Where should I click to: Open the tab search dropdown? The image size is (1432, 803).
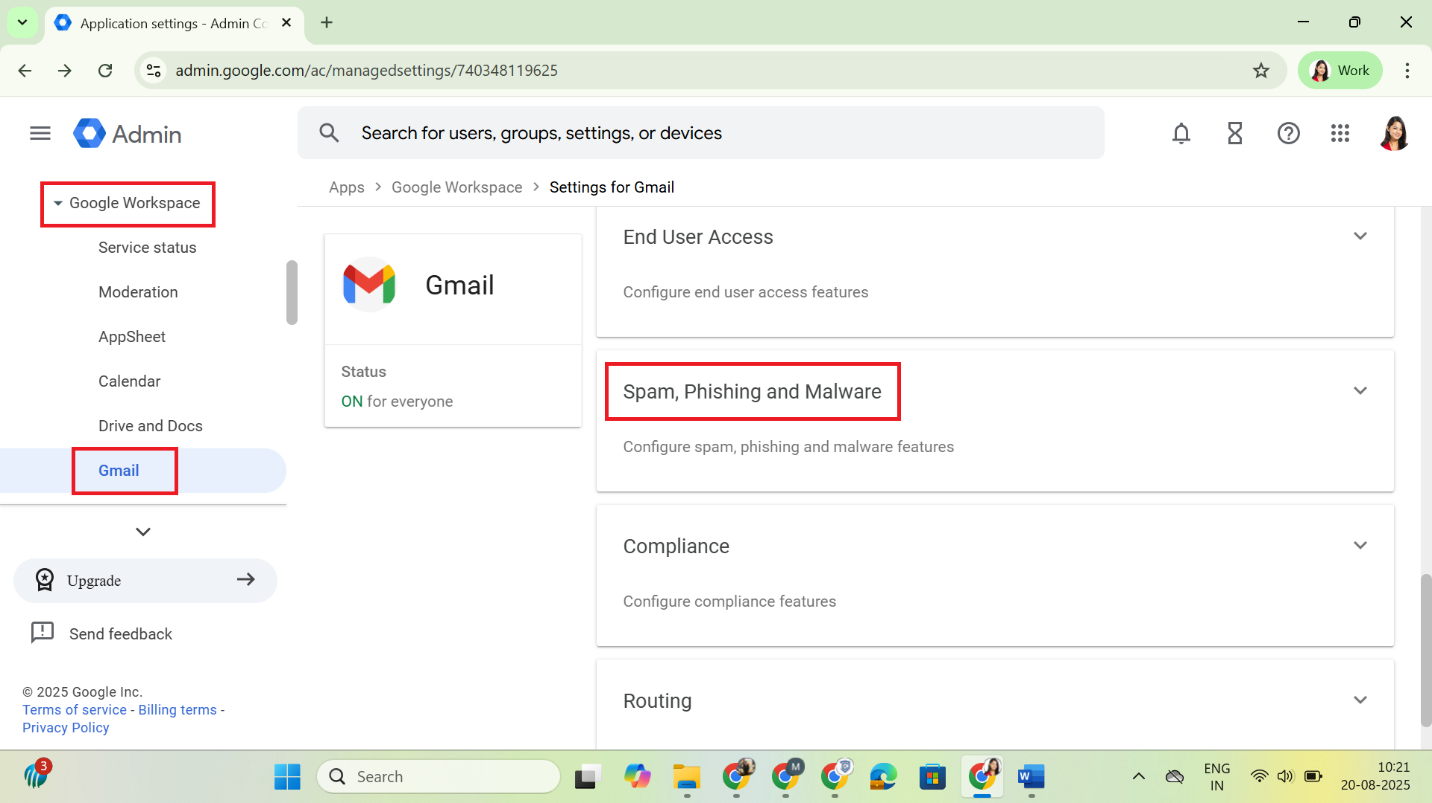pyautogui.click(x=22, y=22)
